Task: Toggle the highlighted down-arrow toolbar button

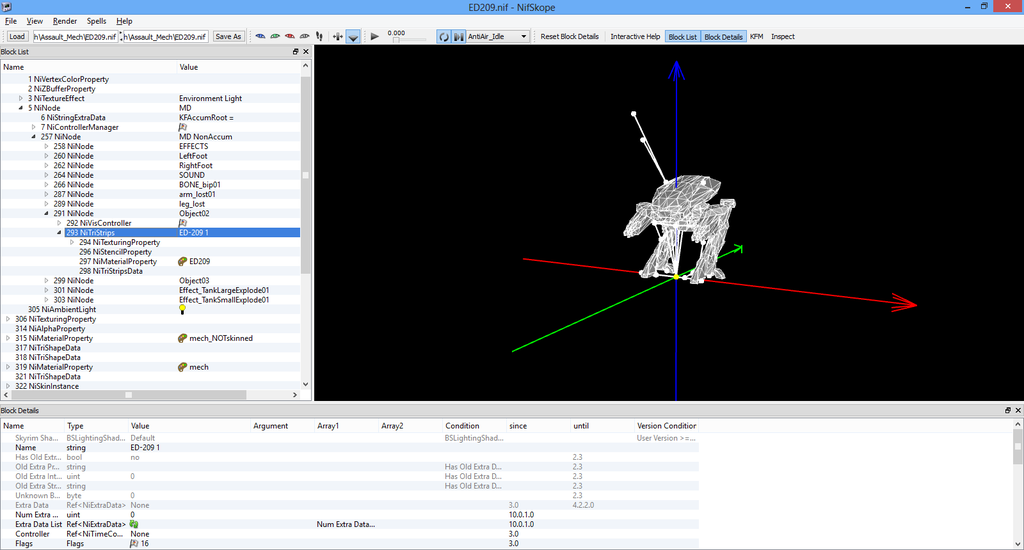Action: (353, 37)
